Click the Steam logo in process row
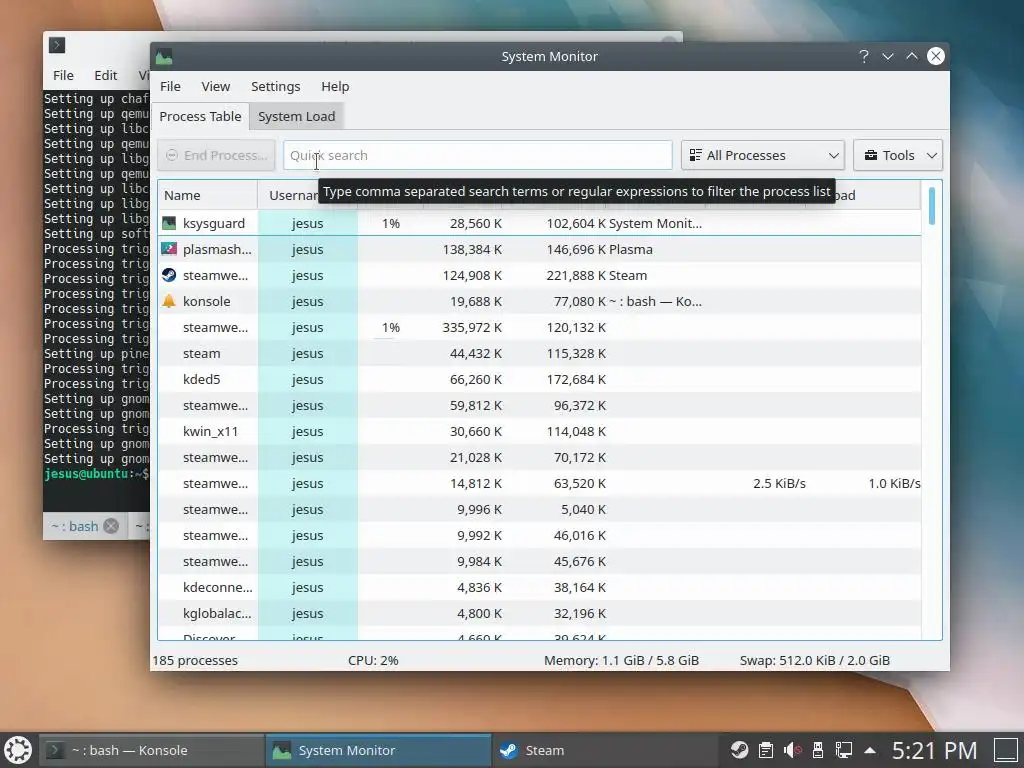The height and width of the screenshot is (768, 1024). pyautogui.click(x=169, y=275)
